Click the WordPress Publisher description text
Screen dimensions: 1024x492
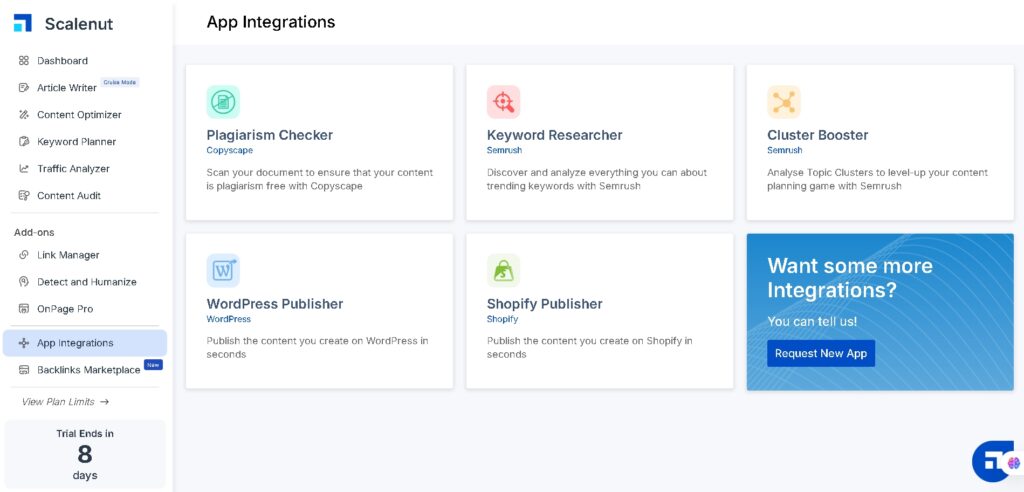[317, 348]
